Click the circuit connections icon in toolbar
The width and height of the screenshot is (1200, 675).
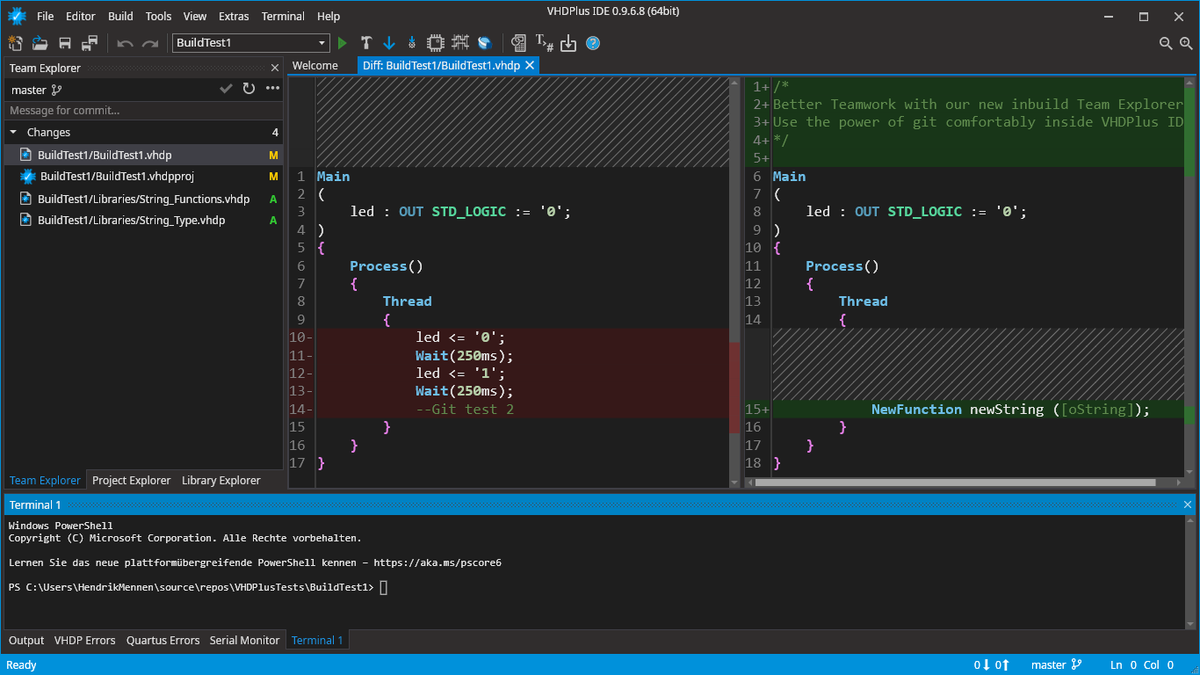[x=460, y=43]
